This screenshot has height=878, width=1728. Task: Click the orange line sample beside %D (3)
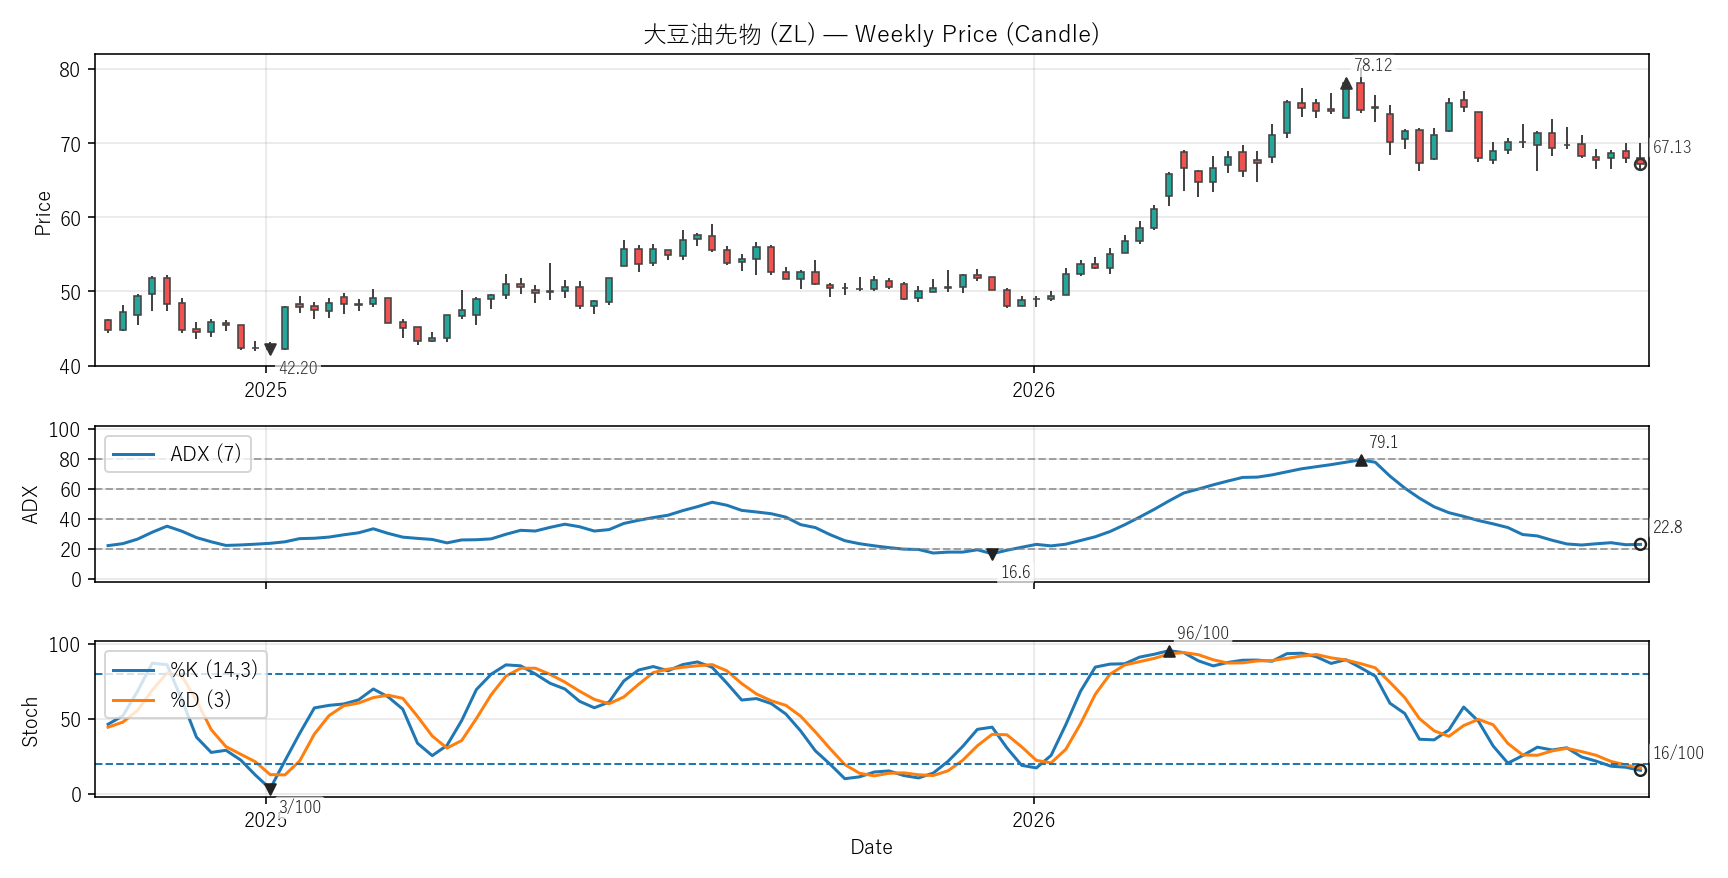coord(134,701)
